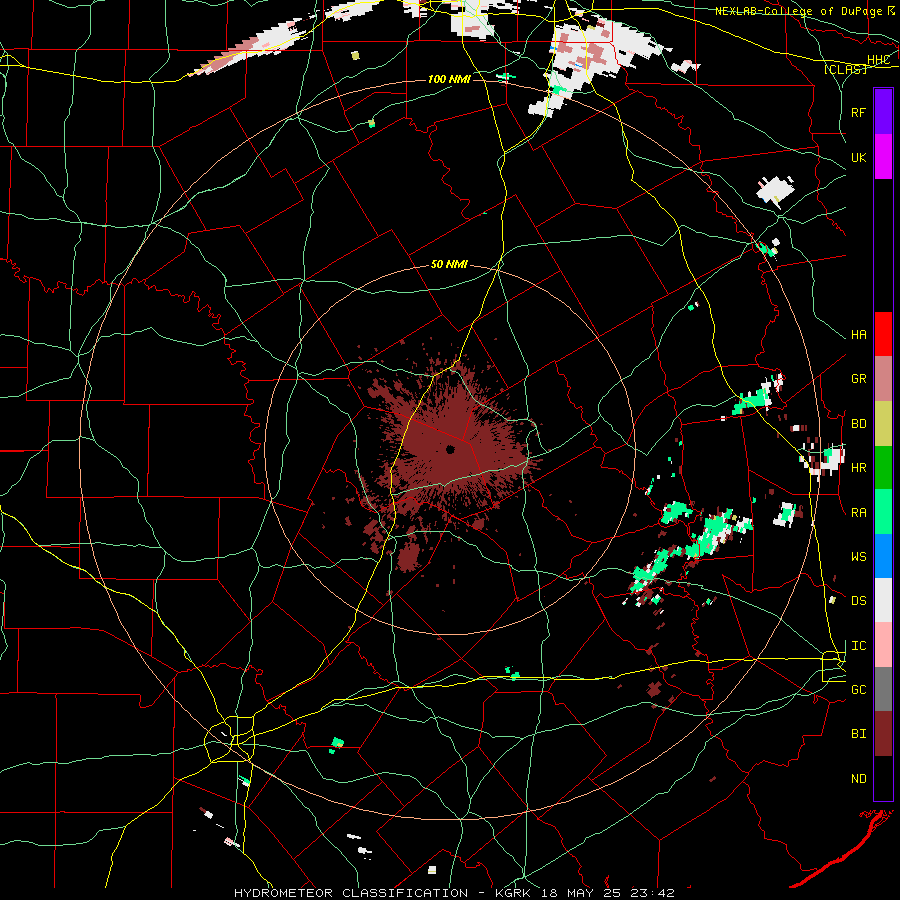Click the WS blue legend color block

click(x=883, y=556)
